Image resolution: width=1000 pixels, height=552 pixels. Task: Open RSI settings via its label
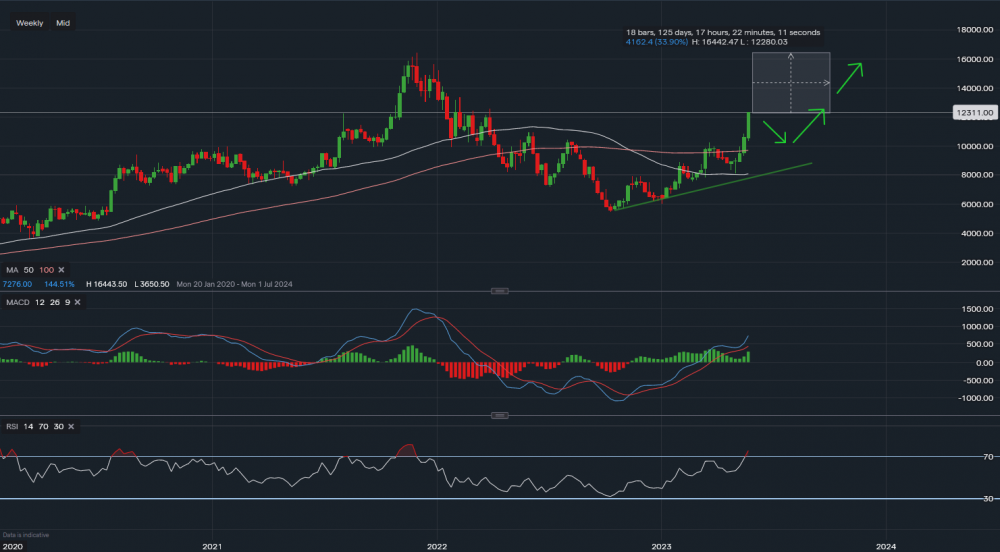point(12,427)
